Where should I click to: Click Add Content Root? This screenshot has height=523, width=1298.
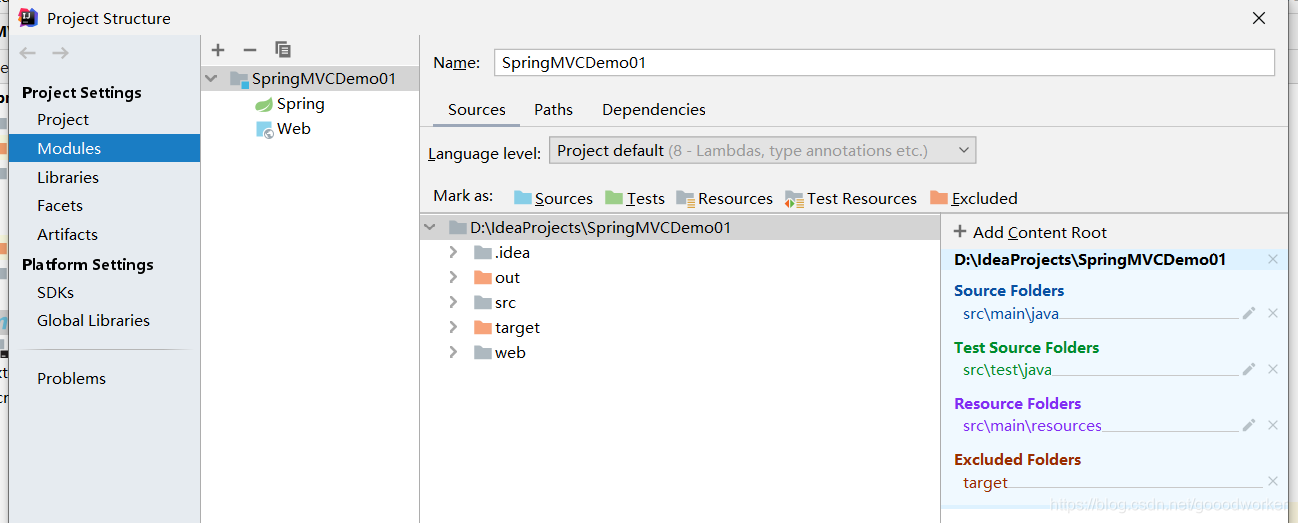coord(1030,232)
